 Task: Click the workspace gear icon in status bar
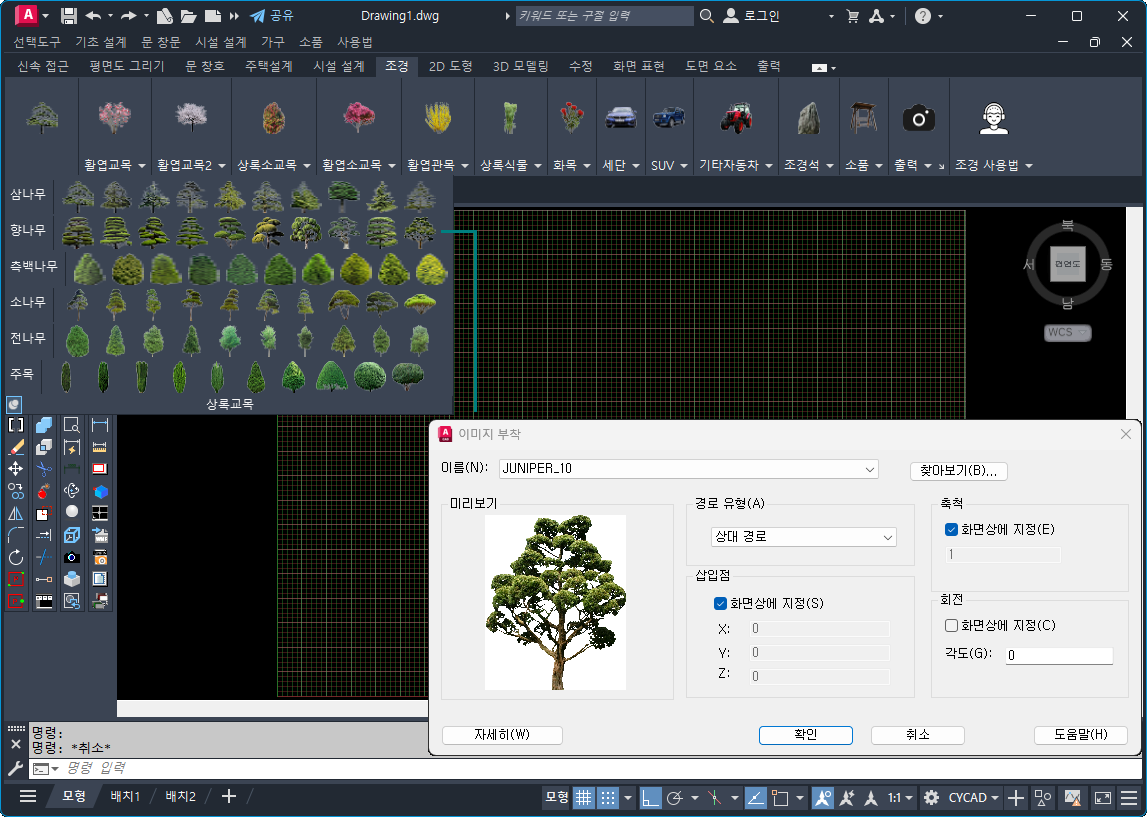point(931,797)
